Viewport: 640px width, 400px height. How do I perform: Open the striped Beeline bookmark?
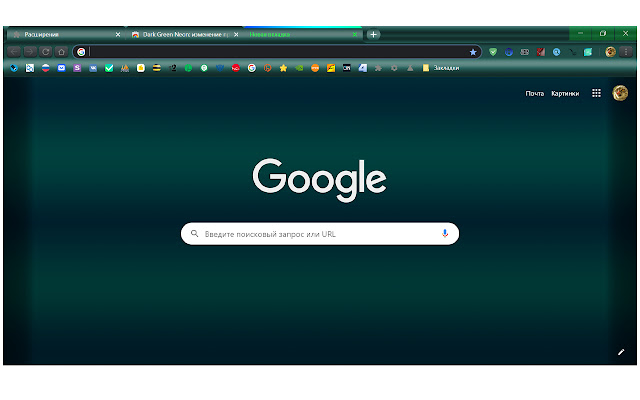(x=157, y=68)
